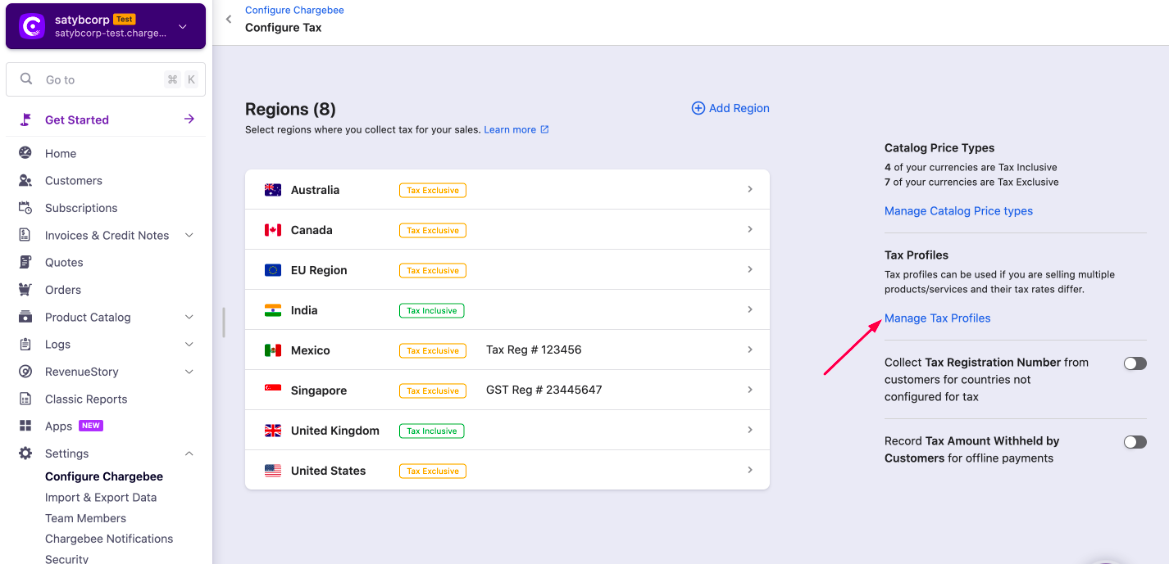Screen dimensions: 1169x564
Task: Click the Quotes icon
Action: [25, 262]
